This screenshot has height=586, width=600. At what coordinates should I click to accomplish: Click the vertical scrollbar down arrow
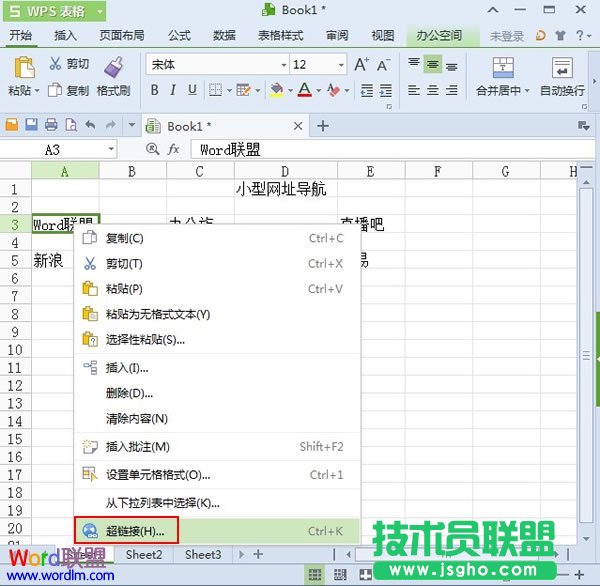point(586,538)
